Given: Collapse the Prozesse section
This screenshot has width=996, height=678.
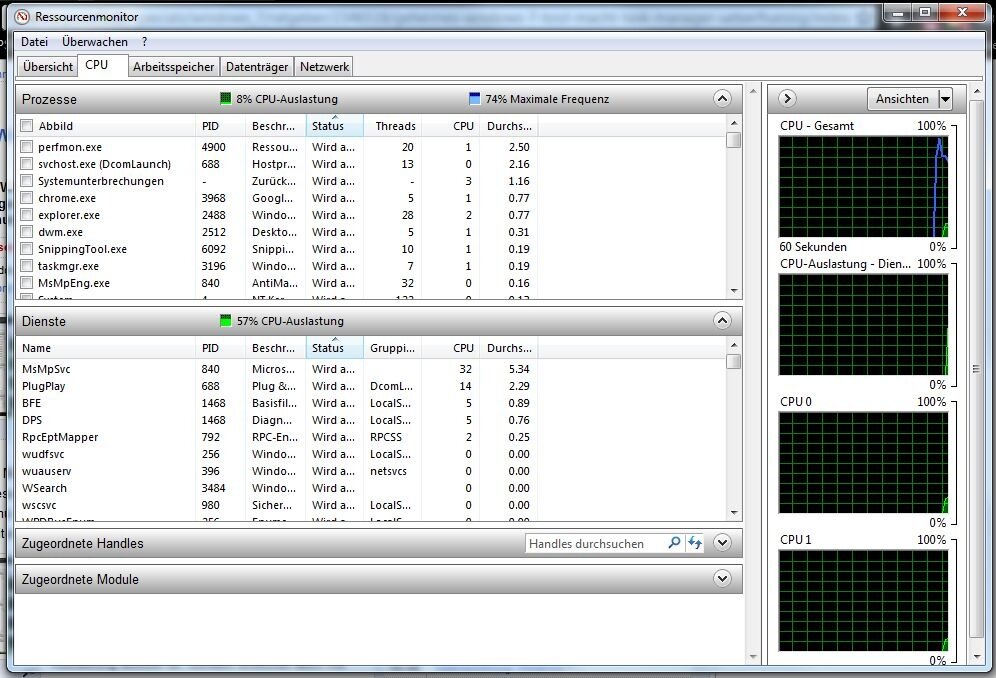Looking at the screenshot, I should click(722, 99).
